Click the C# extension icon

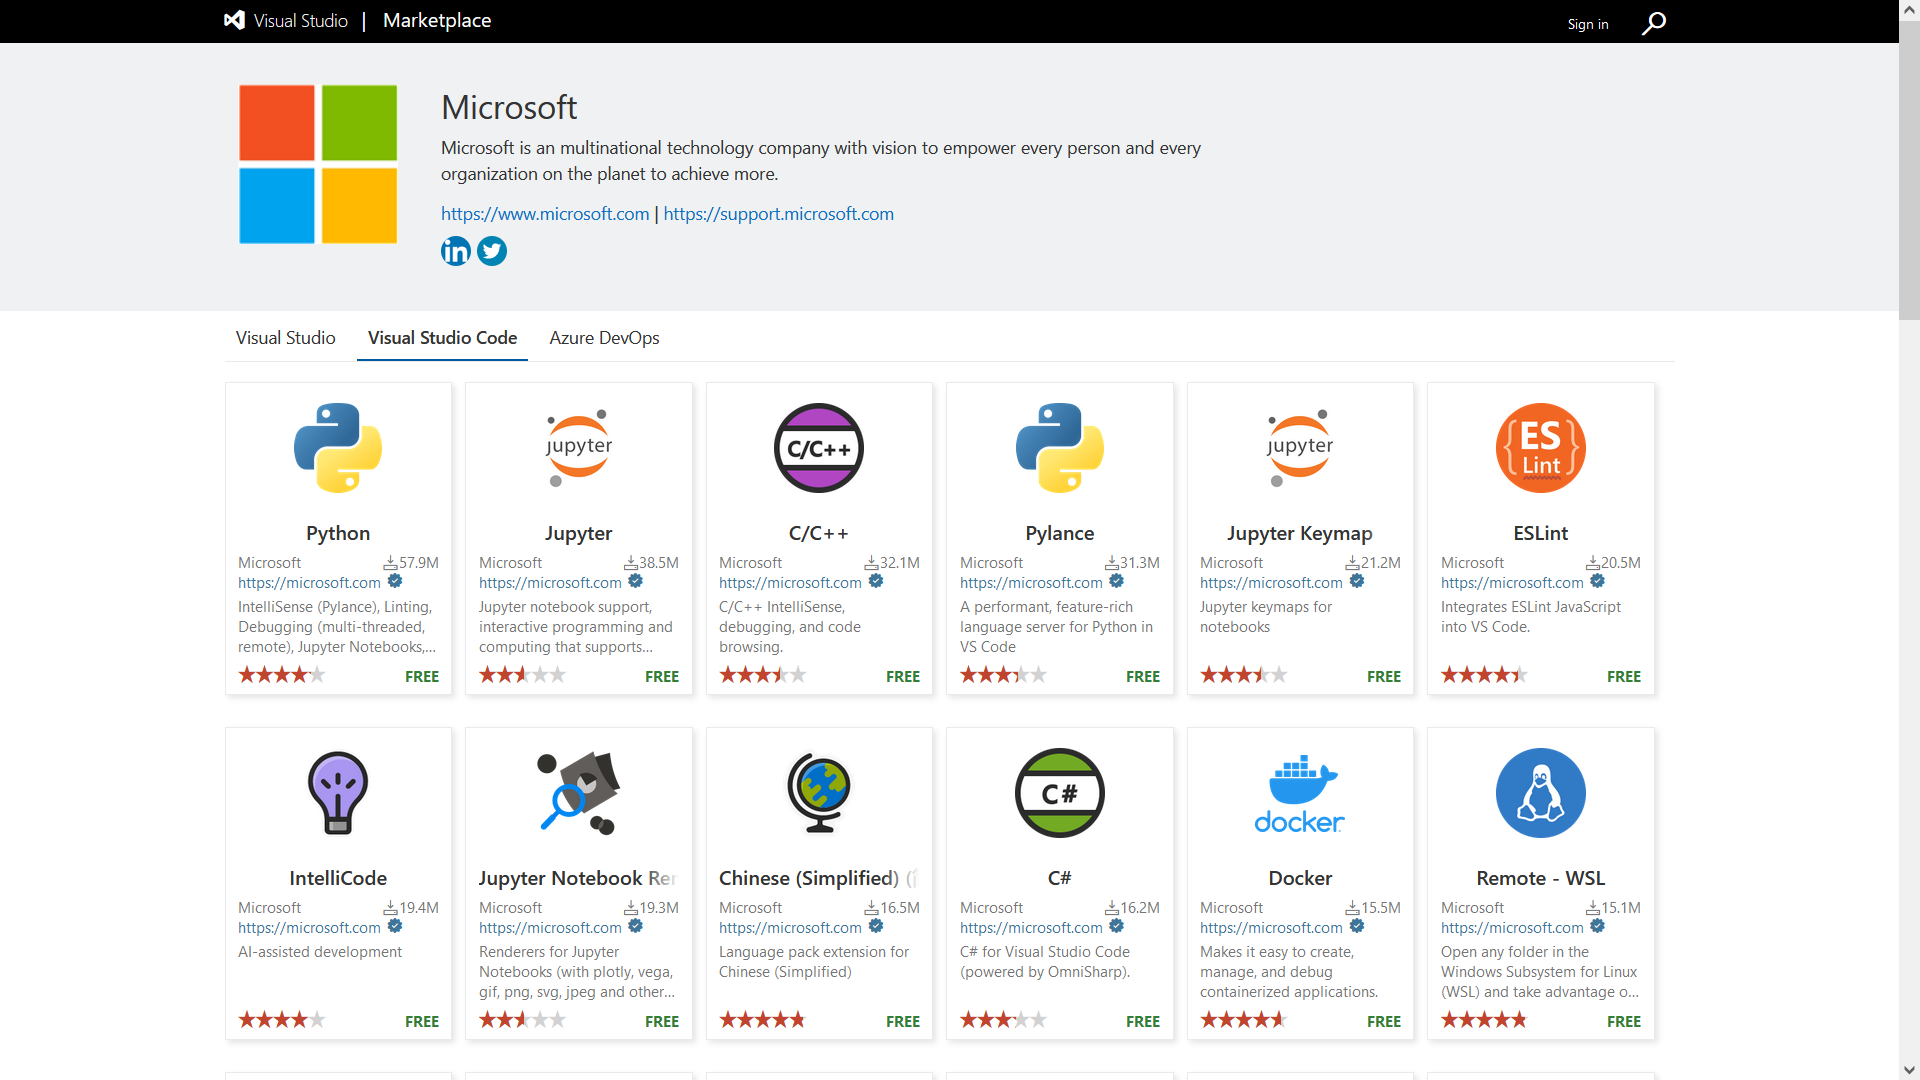tap(1059, 793)
